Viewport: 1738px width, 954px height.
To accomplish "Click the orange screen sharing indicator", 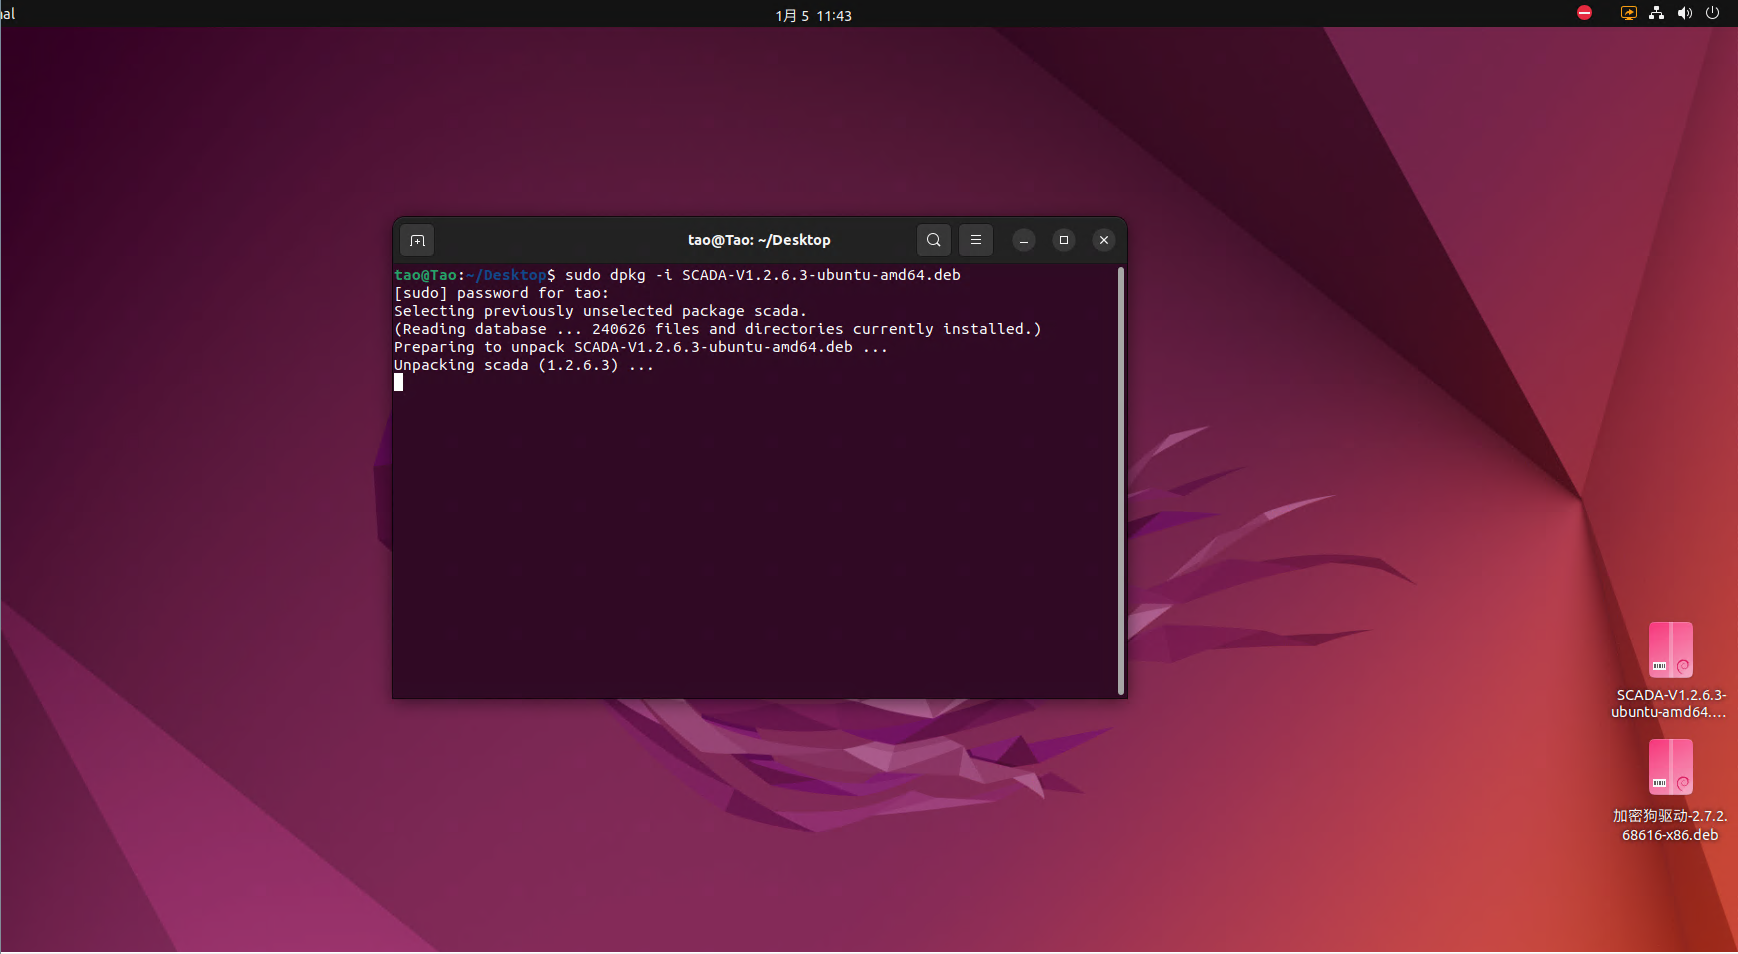I will tap(1629, 13).
